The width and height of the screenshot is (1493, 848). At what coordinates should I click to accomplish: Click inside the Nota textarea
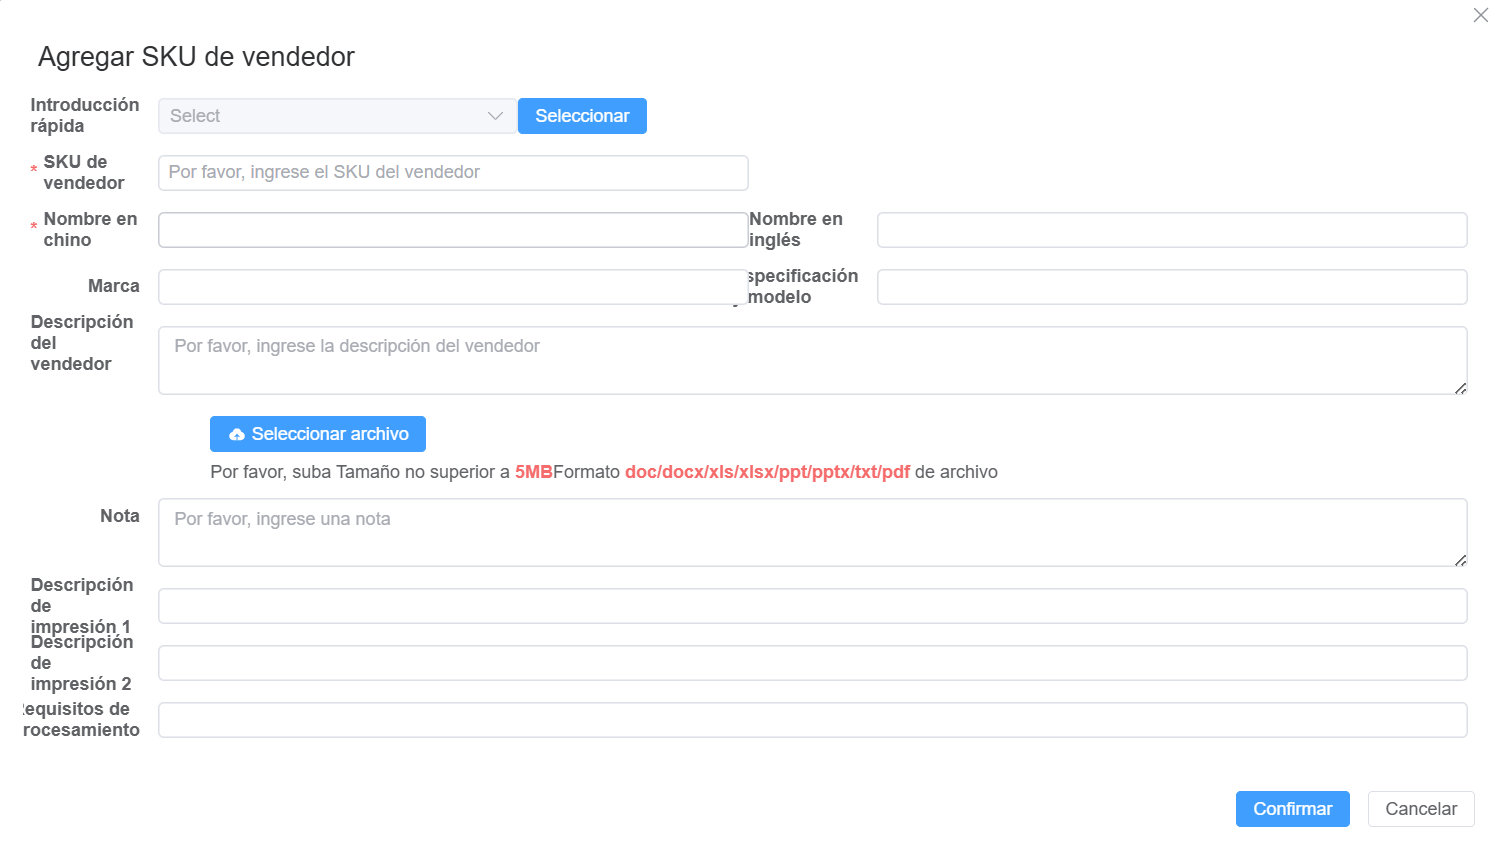click(811, 532)
